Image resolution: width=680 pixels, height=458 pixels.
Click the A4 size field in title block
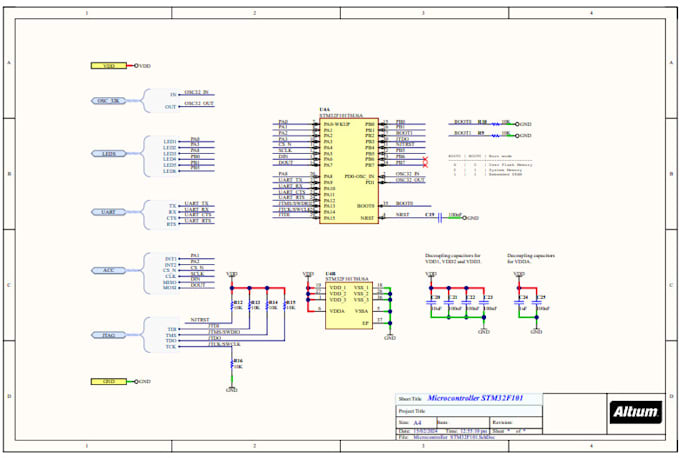(x=417, y=423)
